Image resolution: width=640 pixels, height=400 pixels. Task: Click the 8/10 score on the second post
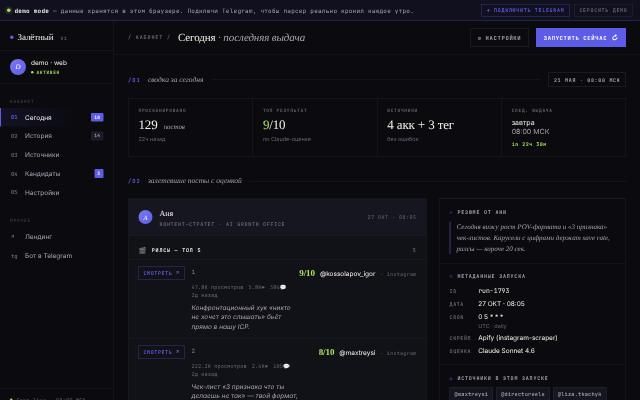tap(326, 352)
